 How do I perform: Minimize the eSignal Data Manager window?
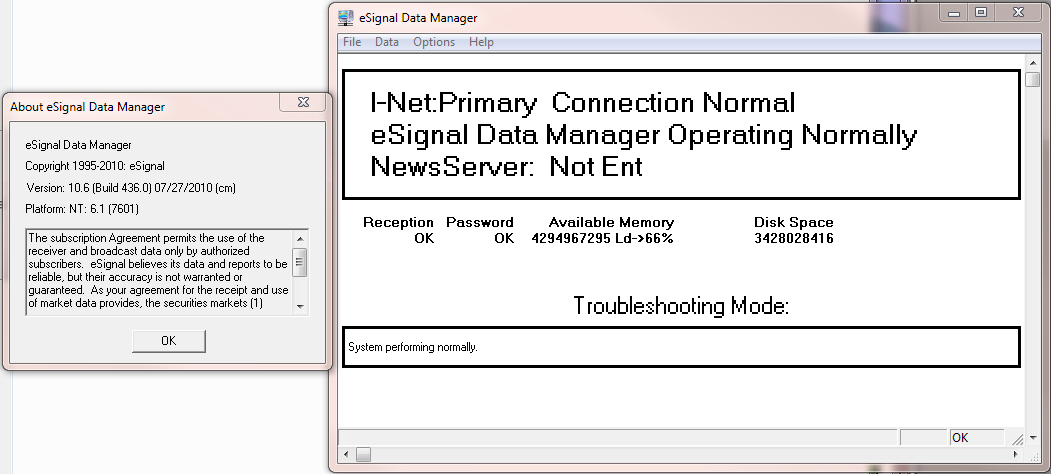pyautogui.click(x=954, y=13)
